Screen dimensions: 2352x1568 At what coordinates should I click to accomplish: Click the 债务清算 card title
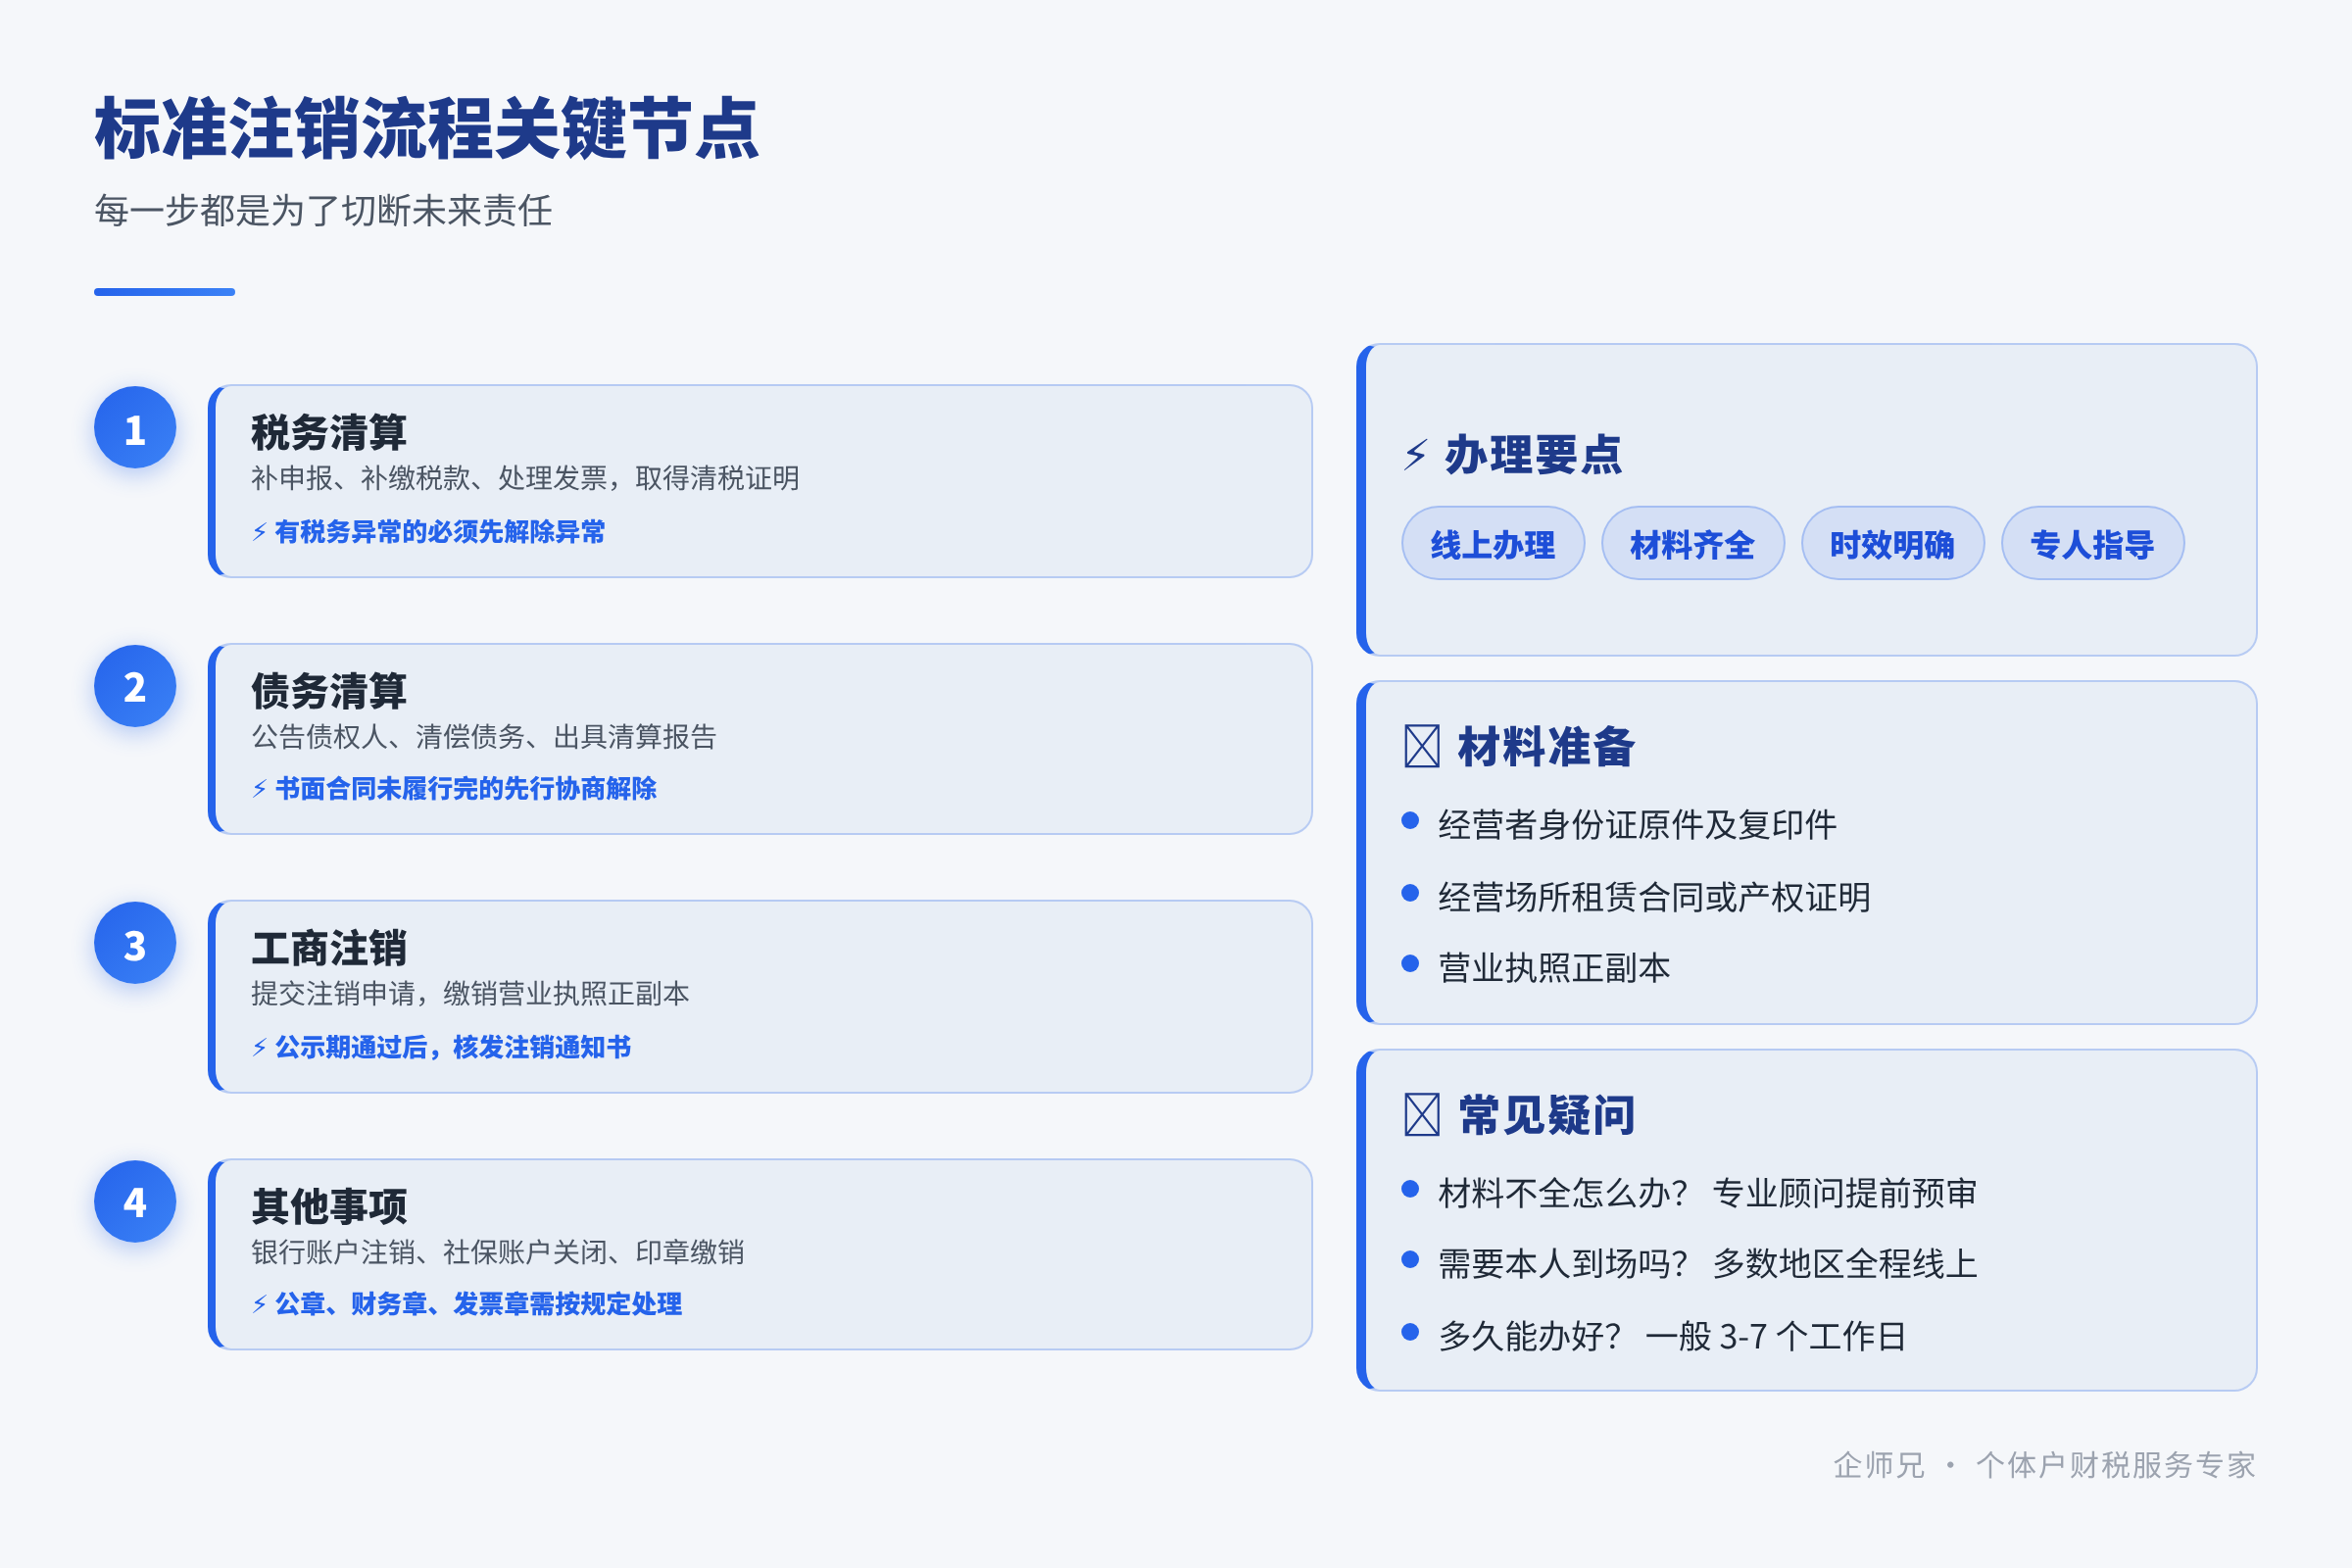coord(329,691)
